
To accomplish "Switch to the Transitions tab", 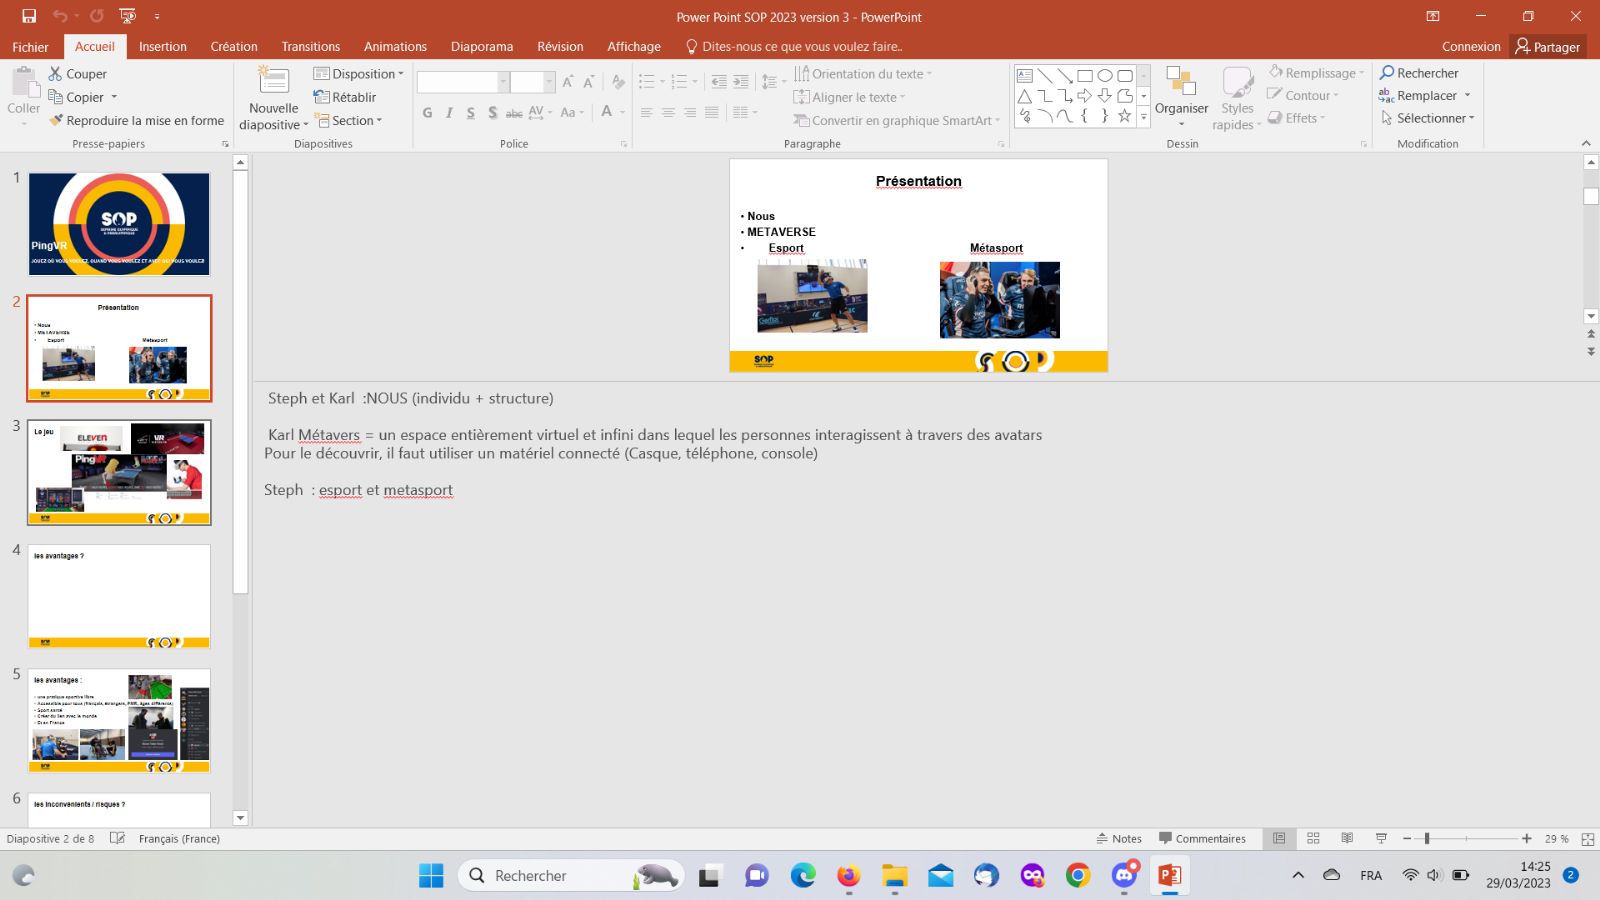I will [x=310, y=47].
